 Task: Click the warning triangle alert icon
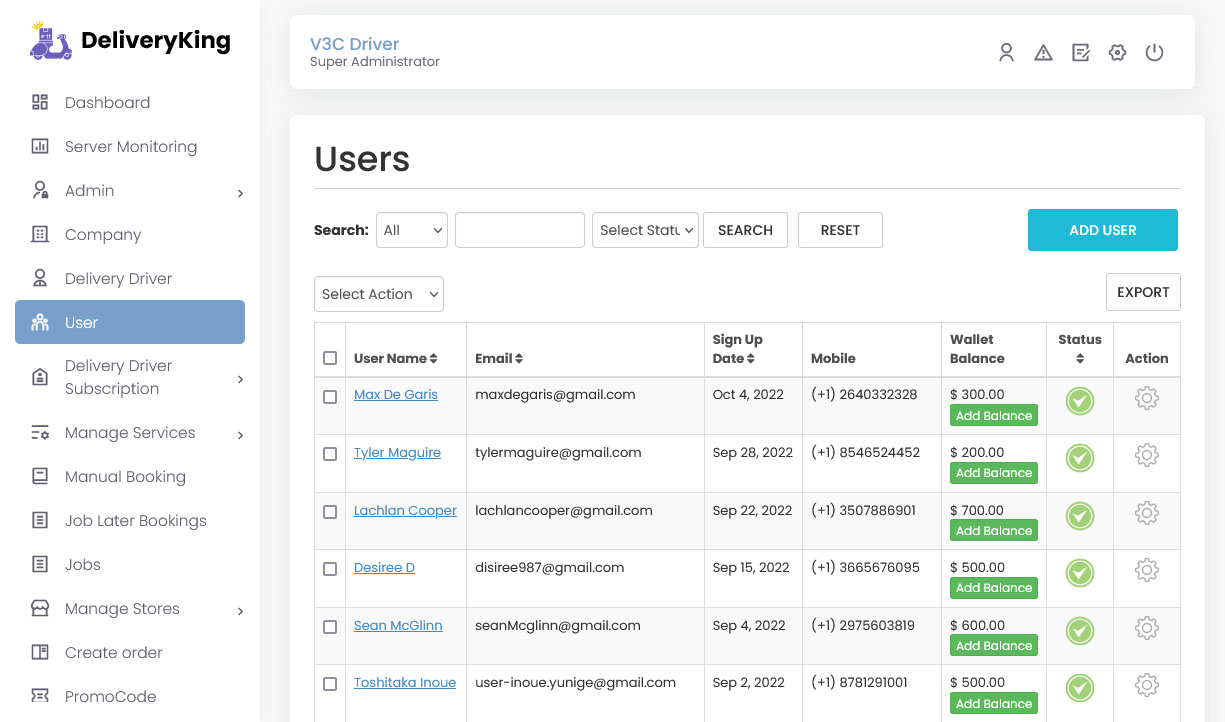(x=1043, y=53)
